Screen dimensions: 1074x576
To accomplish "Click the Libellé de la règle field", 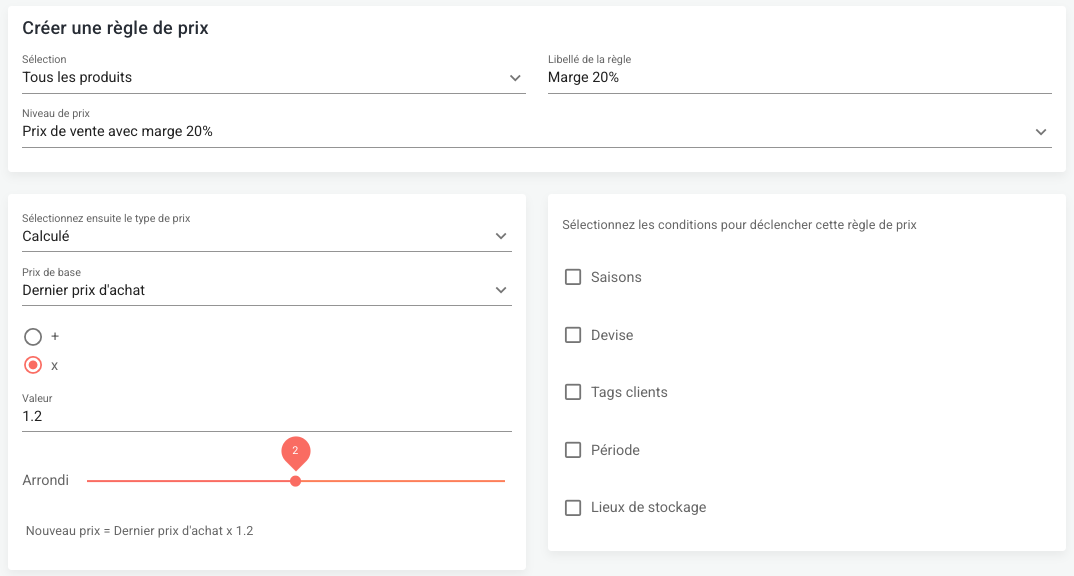I will [798, 78].
